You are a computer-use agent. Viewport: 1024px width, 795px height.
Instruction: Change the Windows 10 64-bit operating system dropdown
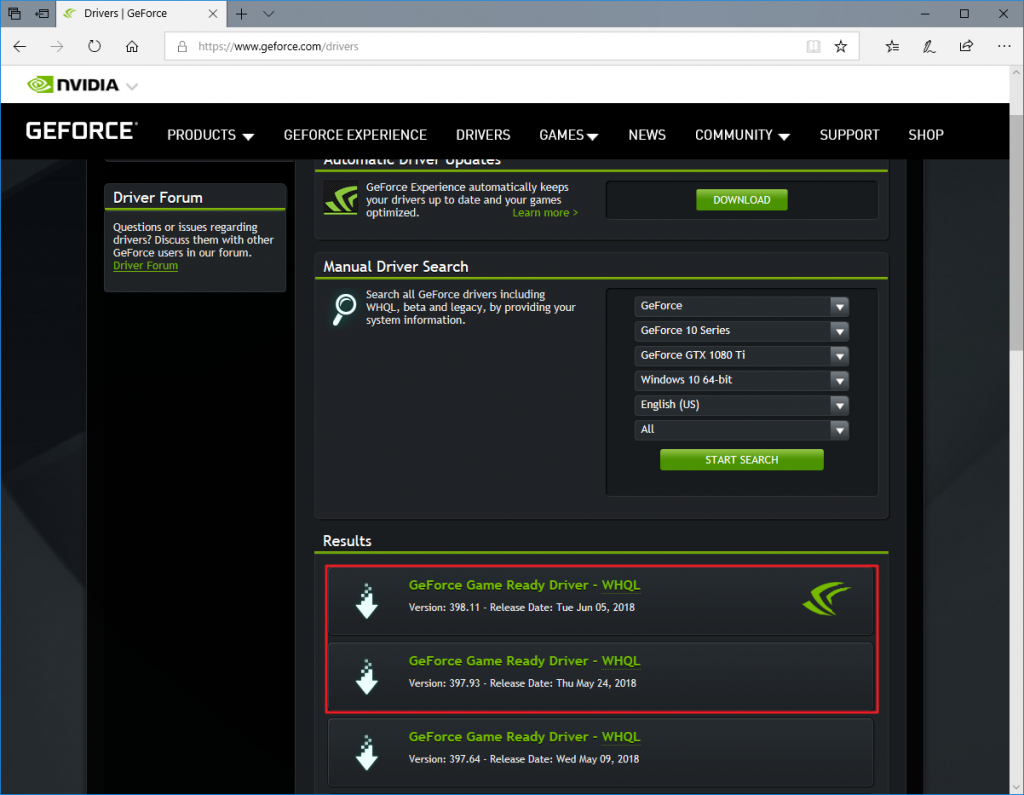[741, 380]
